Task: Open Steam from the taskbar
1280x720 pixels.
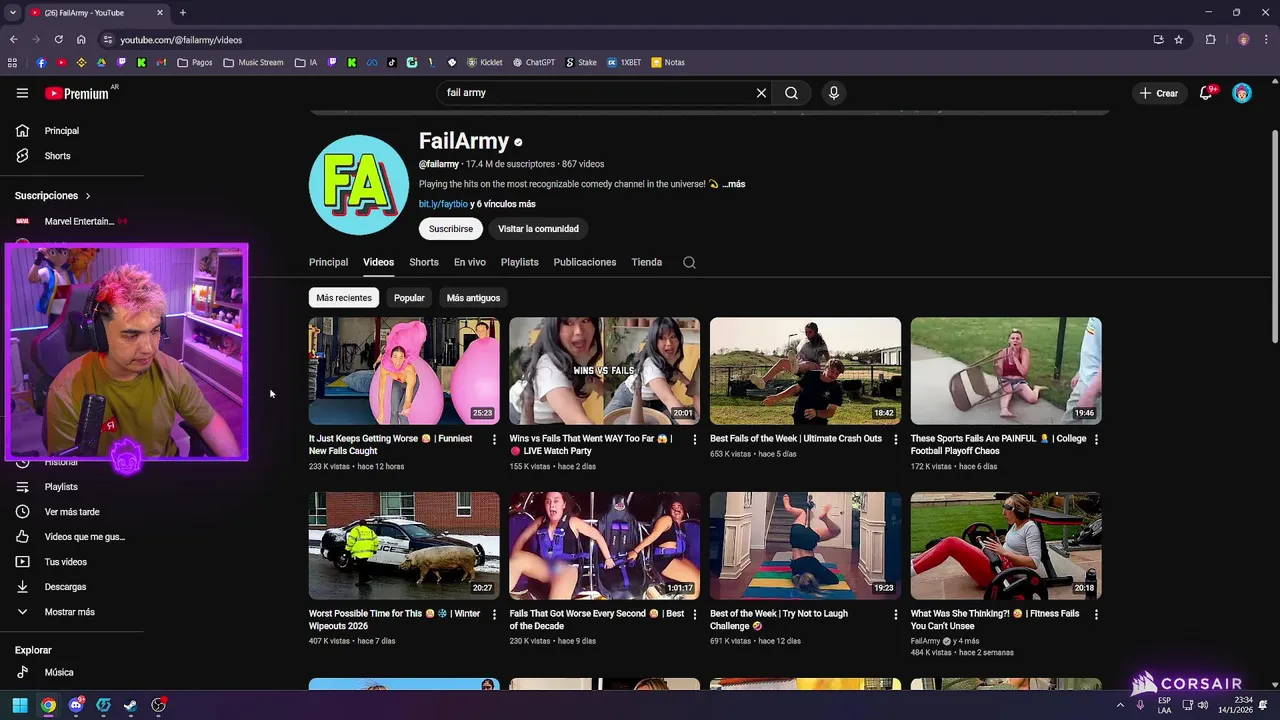Action: click(131, 705)
